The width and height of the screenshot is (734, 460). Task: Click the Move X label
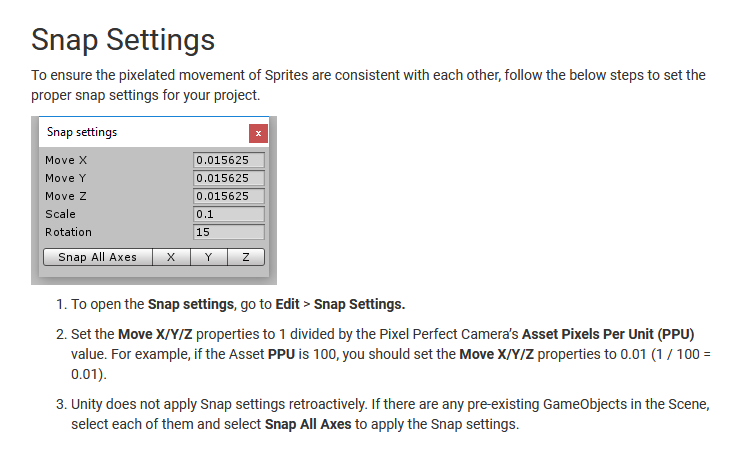click(66, 160)
